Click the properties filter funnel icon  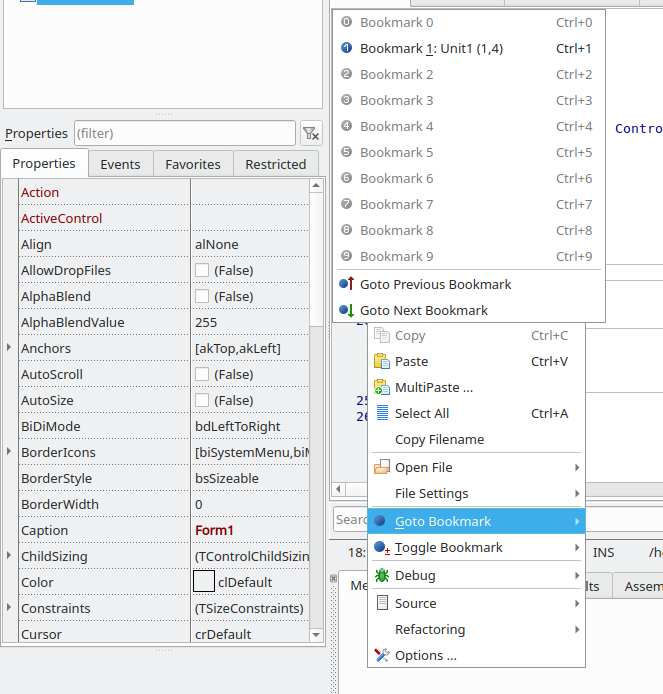tap(311, 133)
